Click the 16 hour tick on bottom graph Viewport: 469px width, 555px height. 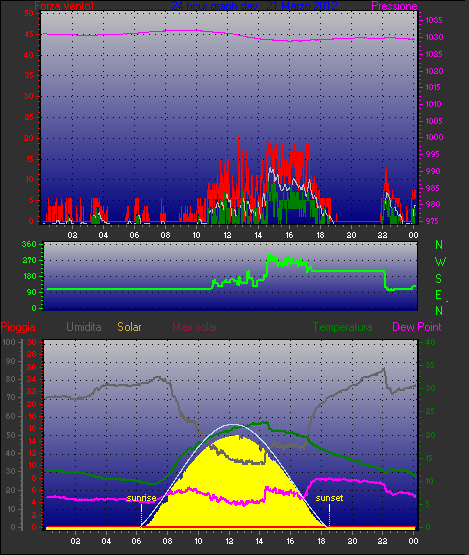pos(290,541)
